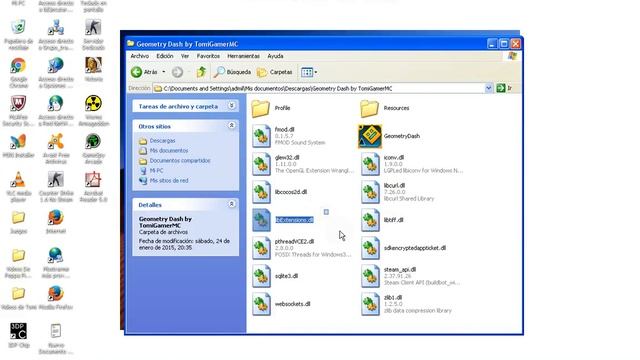Open the Atrás history dropdown arrow
Image resolution: width=640 pixels, height=360 pixels.
coord(164,72)
